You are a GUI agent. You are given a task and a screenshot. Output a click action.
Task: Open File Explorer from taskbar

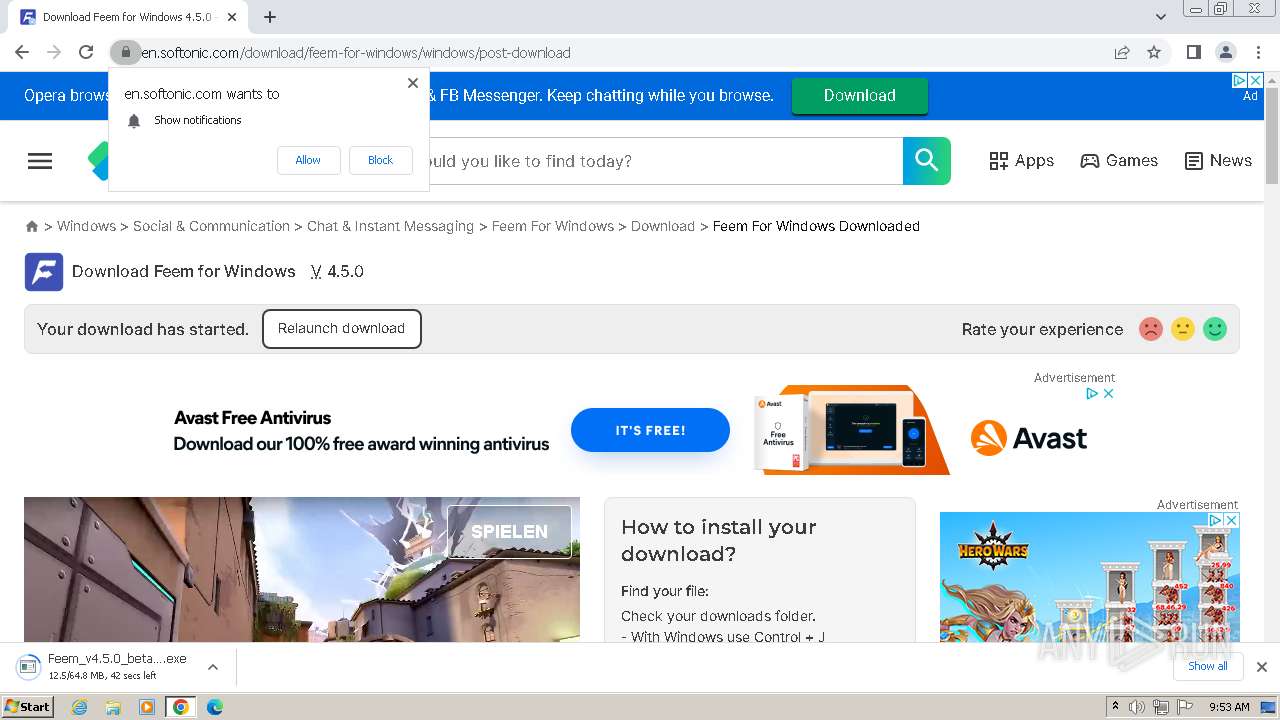[113, 707]
